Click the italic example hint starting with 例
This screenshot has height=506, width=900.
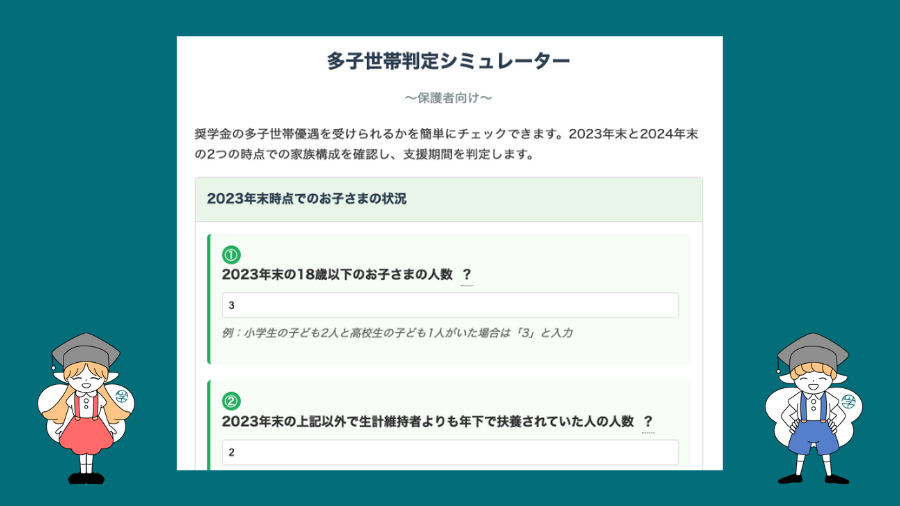[397, 332]
